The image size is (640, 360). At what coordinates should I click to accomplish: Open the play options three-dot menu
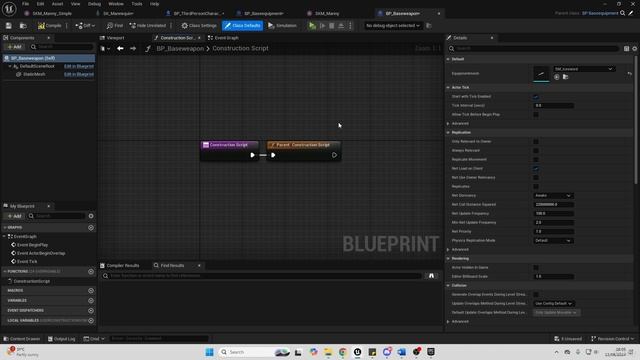point(350,25)
